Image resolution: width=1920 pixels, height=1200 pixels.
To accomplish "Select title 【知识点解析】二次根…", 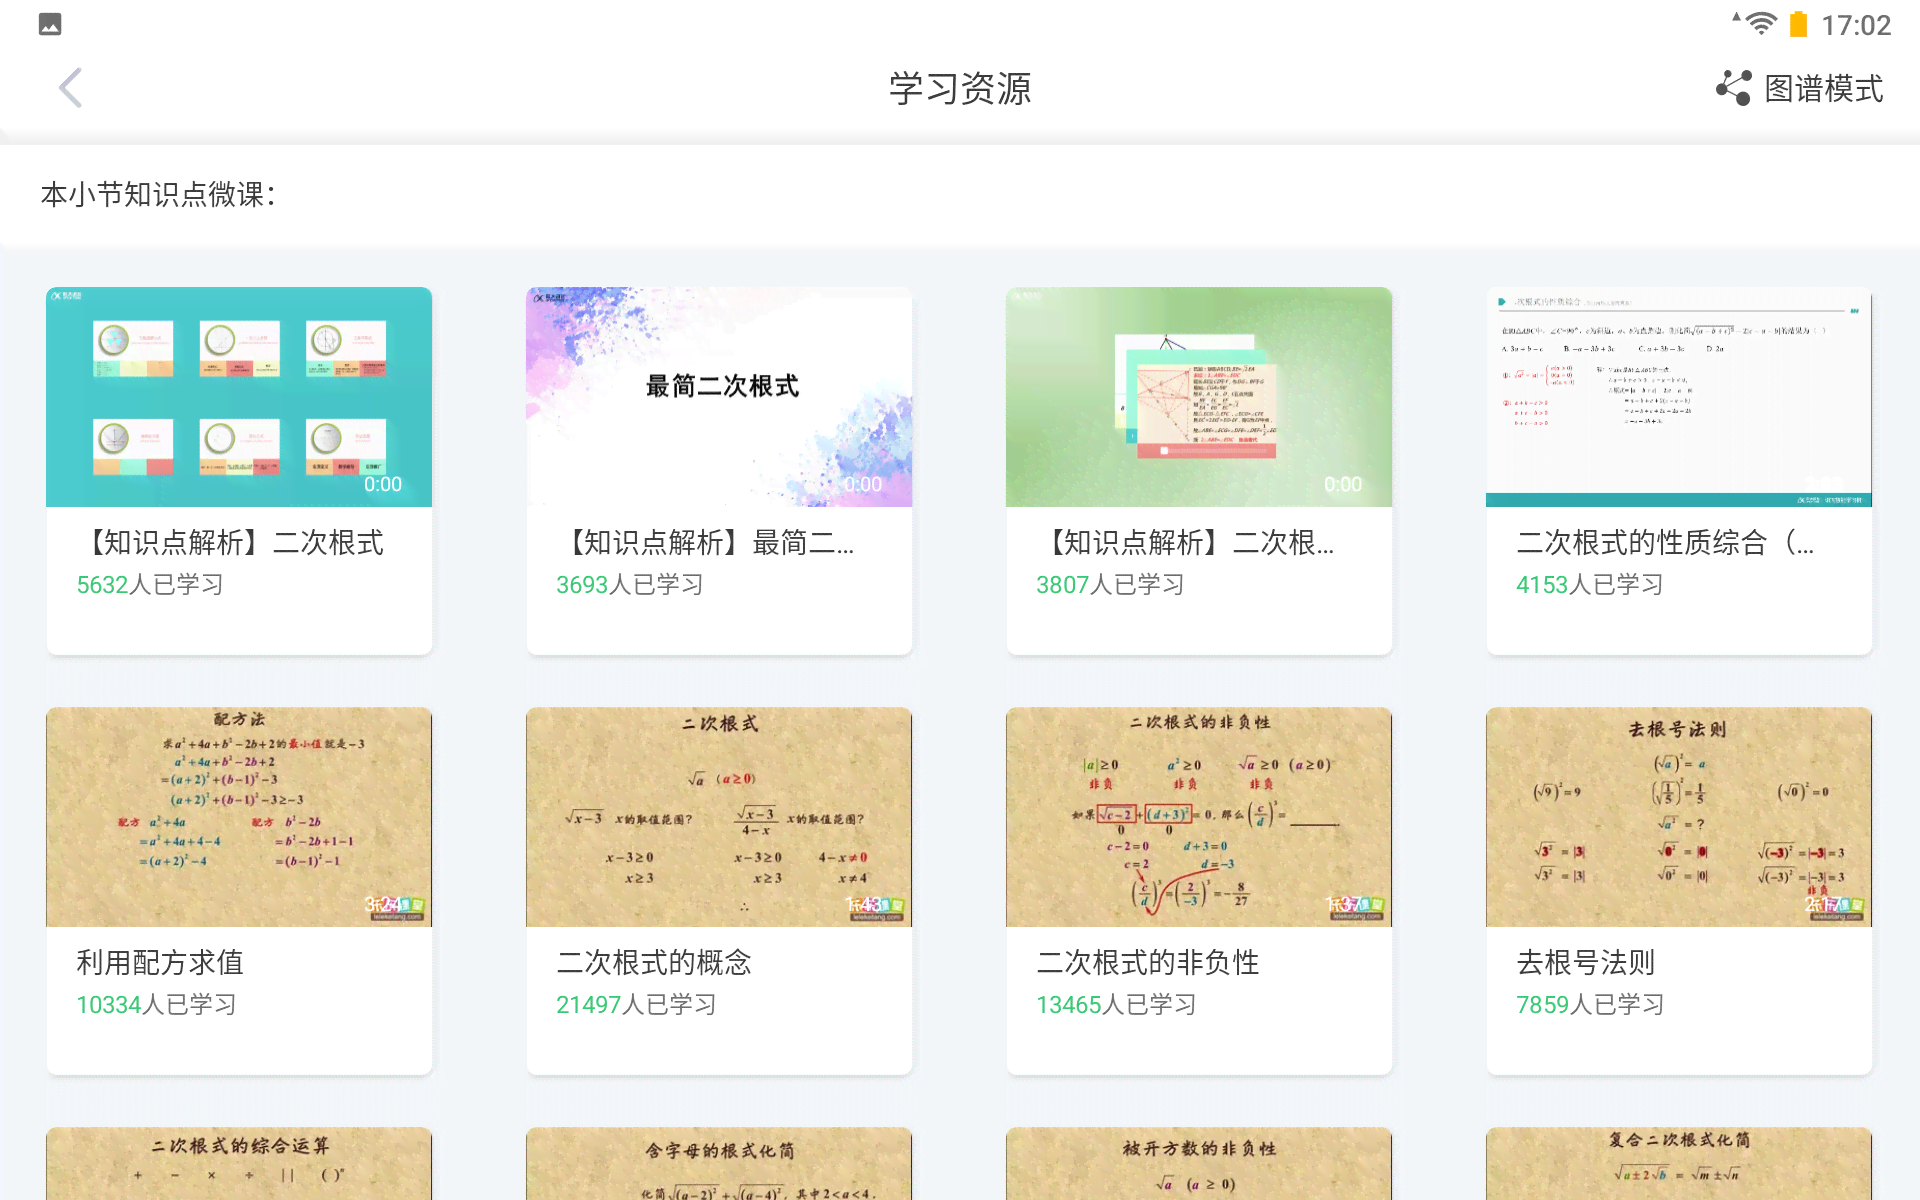I will pos(1186,543).
